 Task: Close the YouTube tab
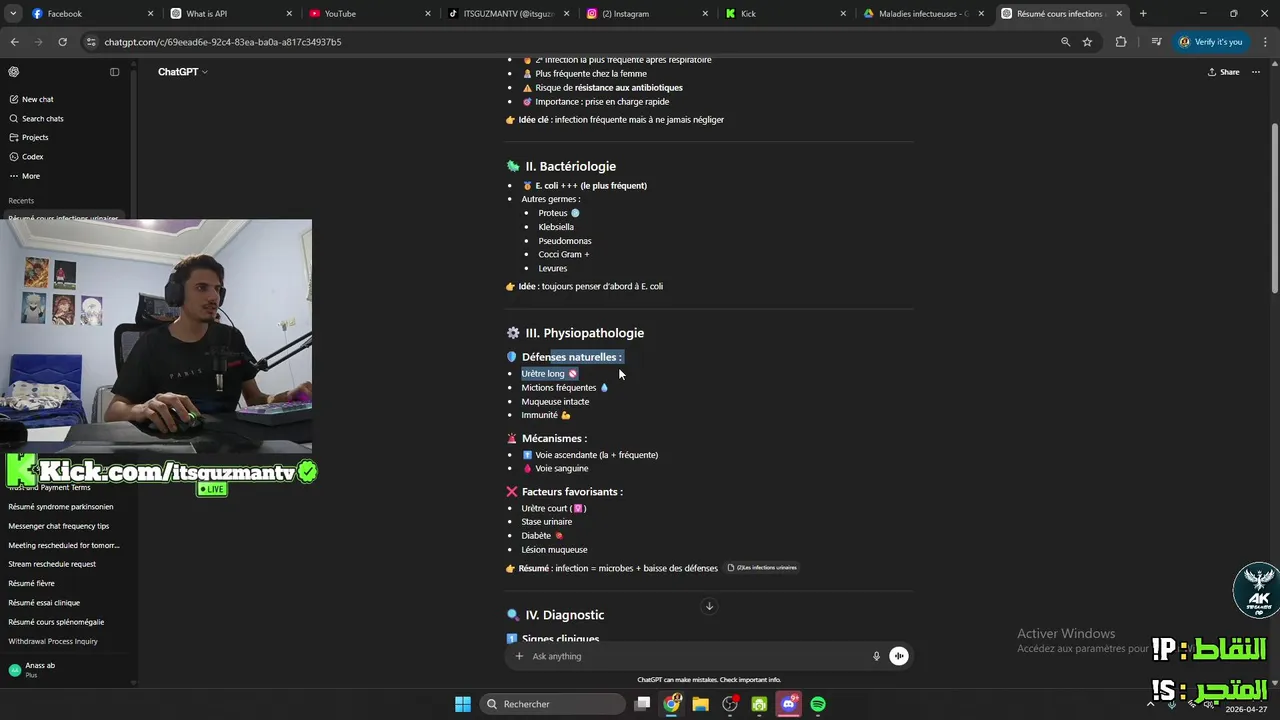pyautogui.click(x=427, y=14)
